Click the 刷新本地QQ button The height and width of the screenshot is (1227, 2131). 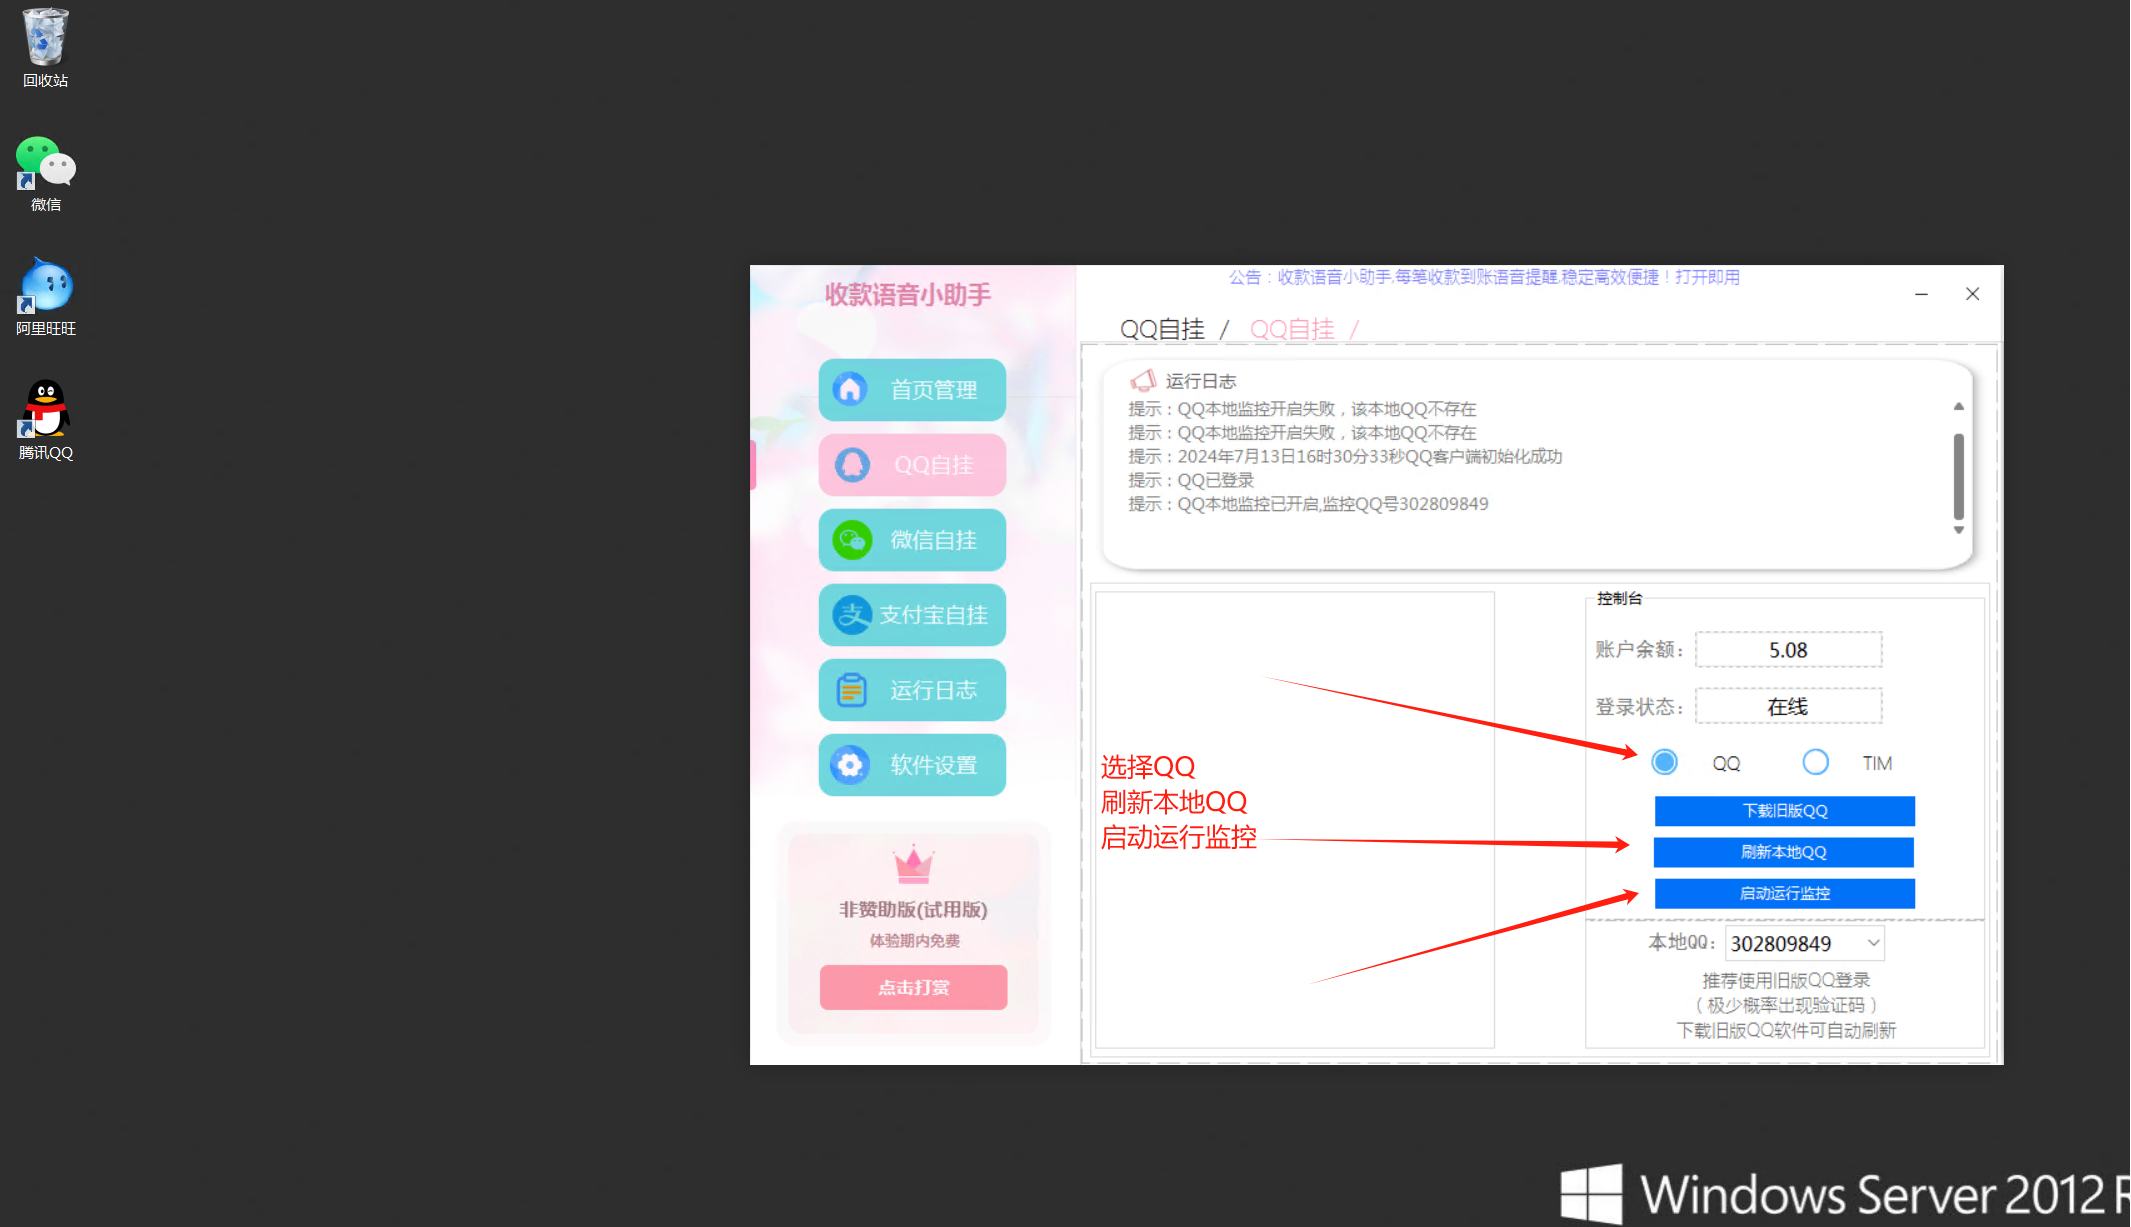point(1784,852)
